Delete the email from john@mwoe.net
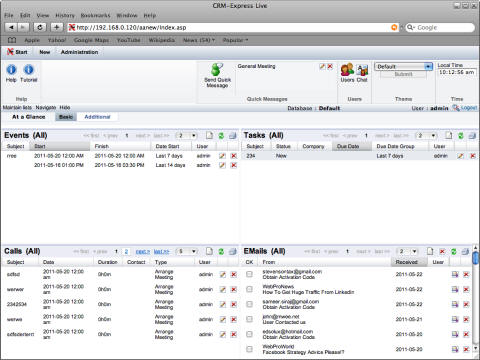This screenshot has width=480, height=360. [x=466, y=319]
